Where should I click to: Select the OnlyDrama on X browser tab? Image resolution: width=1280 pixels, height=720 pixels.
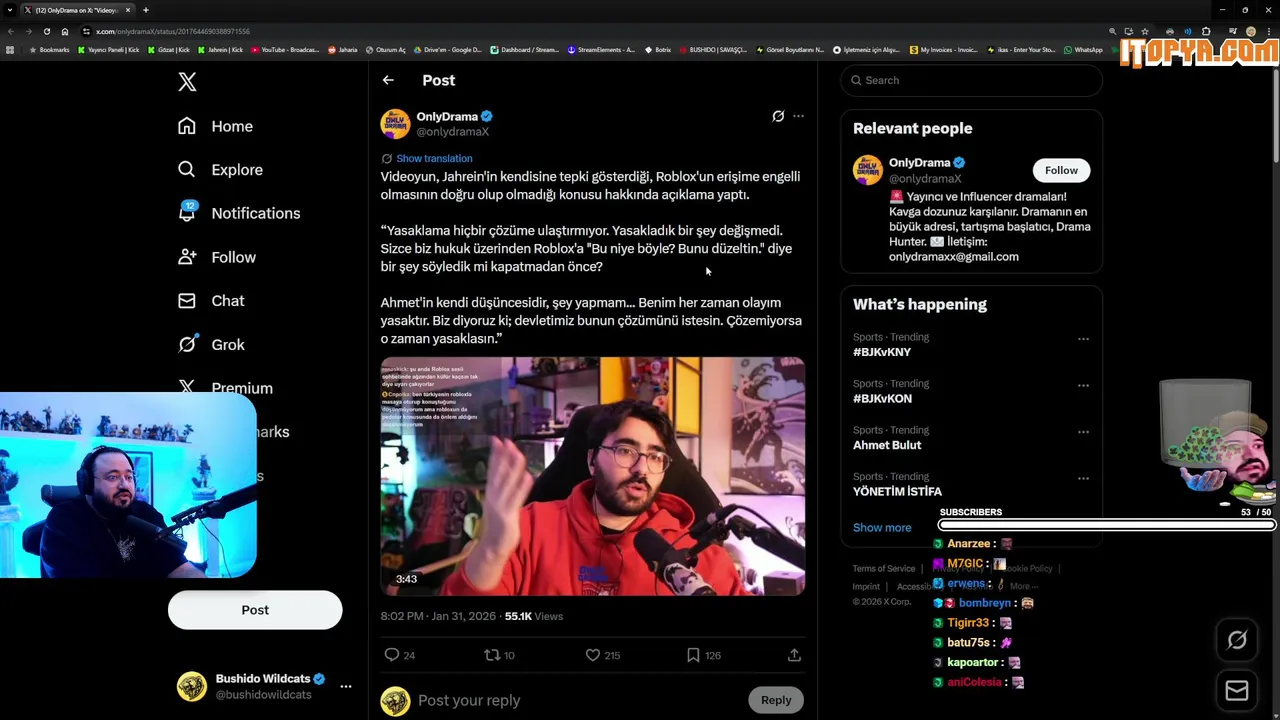point(77,10)
